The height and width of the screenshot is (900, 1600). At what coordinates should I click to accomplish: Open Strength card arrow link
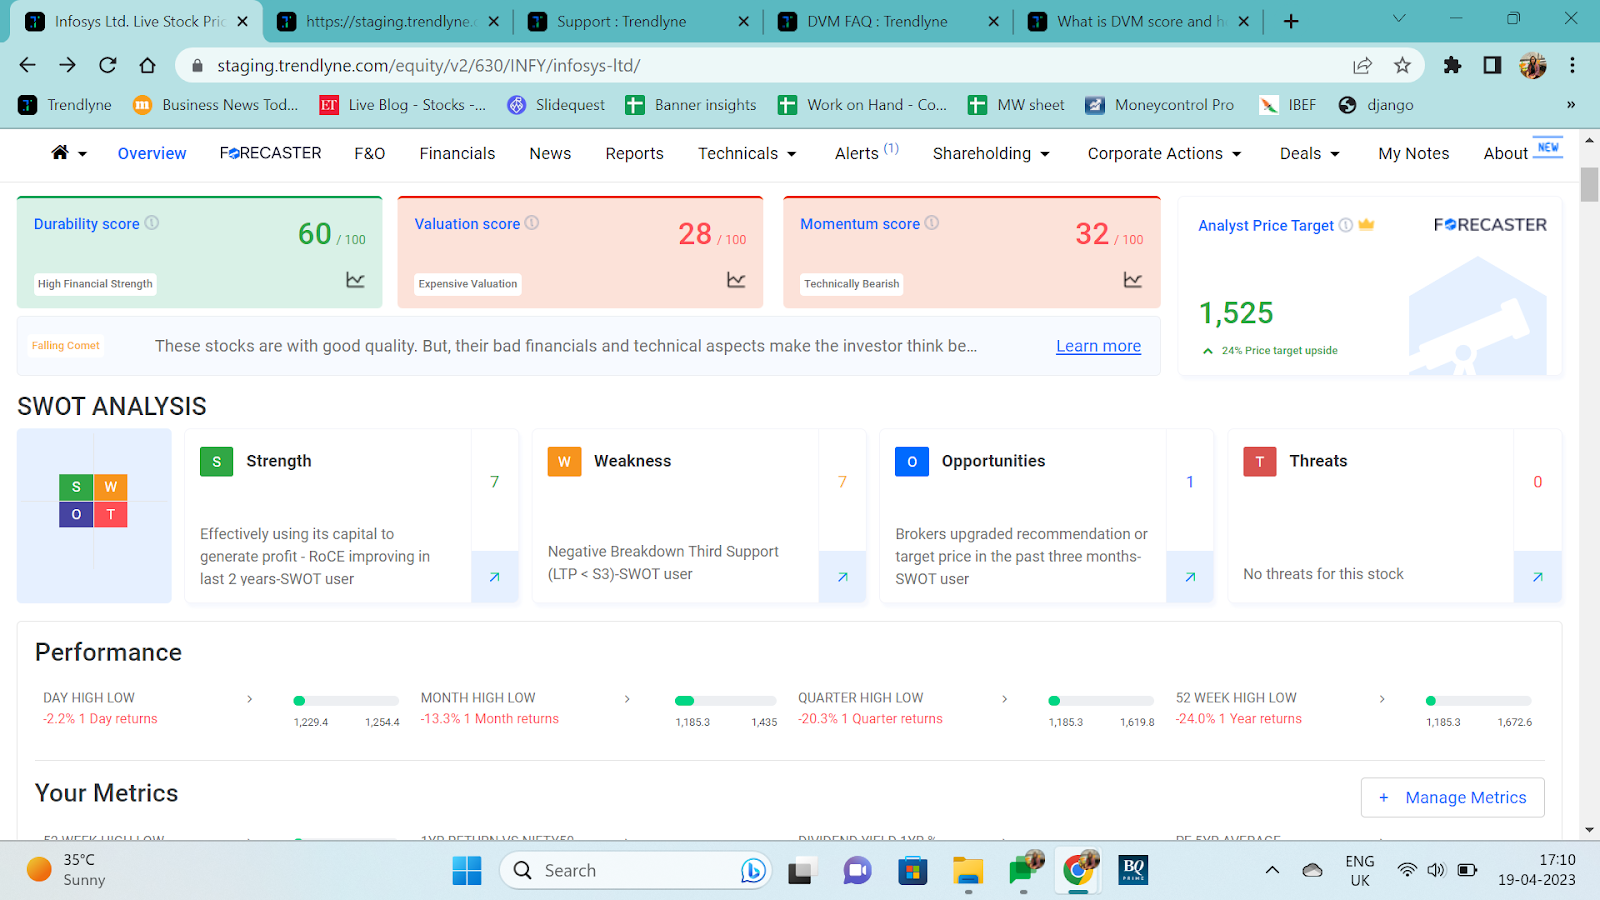495,577
